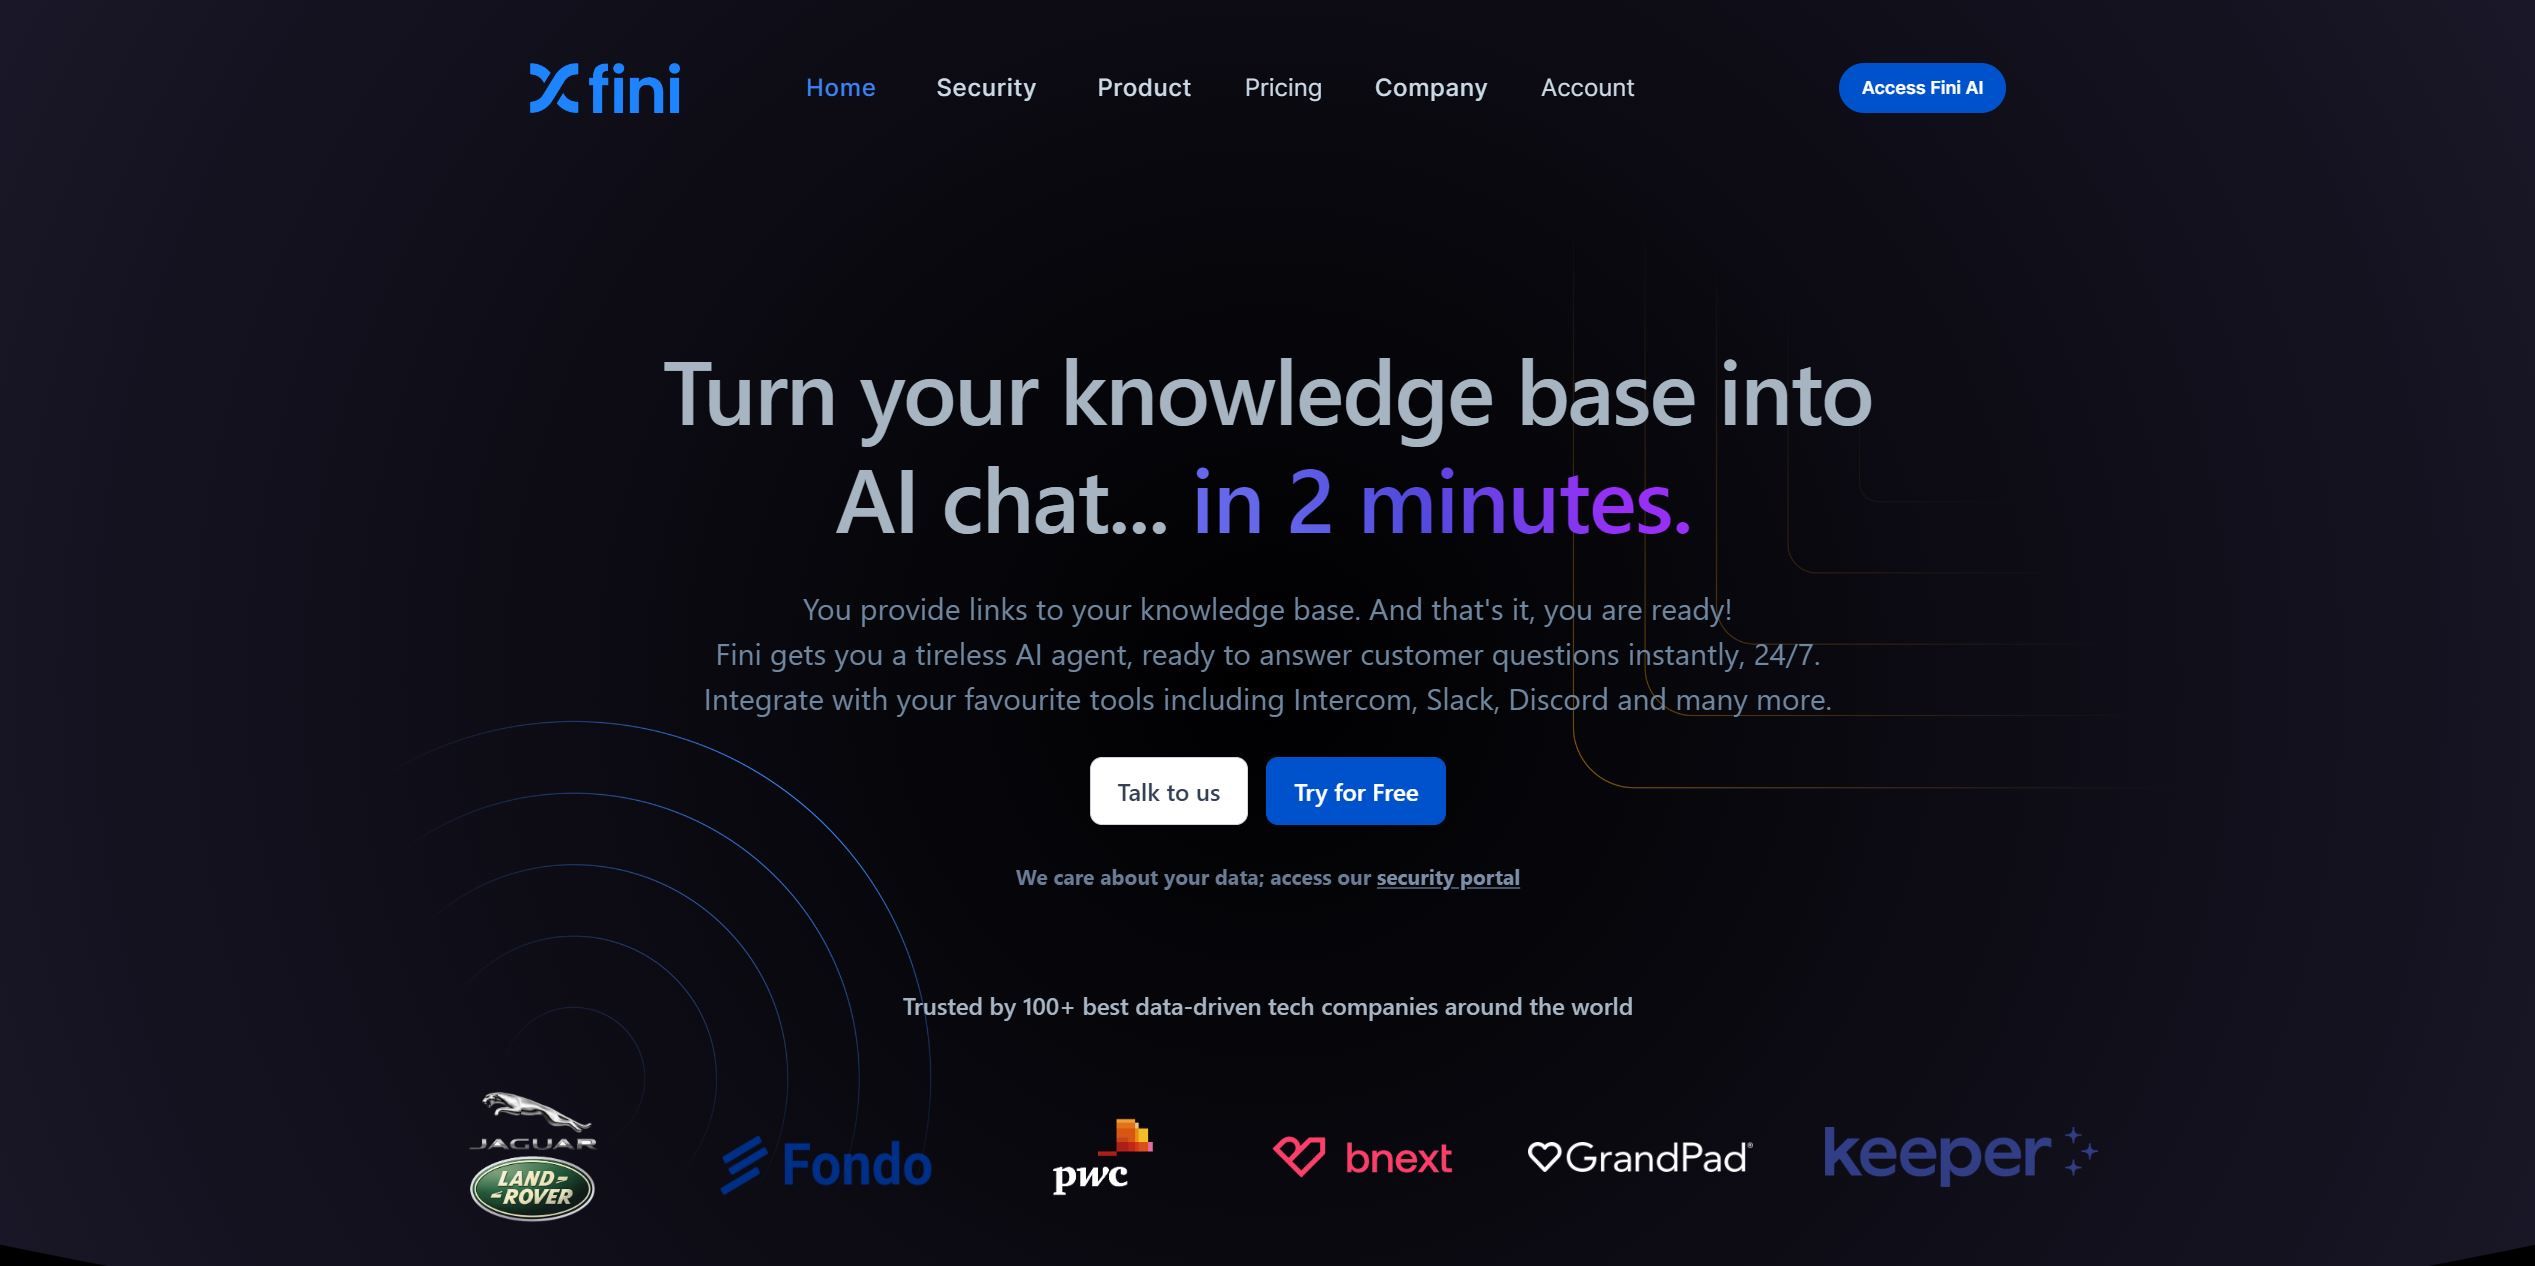Click the Talk to us button
This screenshot has width=2535, height=1266.
1167,791
